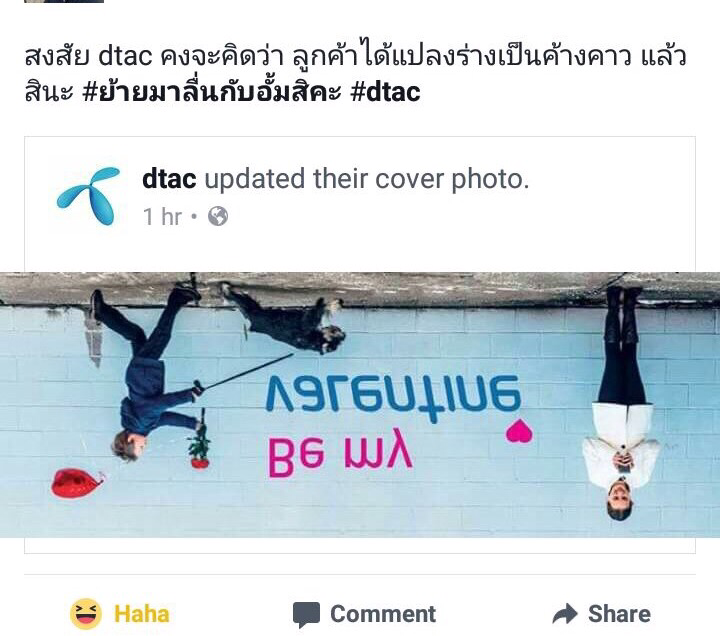Click the red balloon in cover photo
The height and width of the screenshot is (636, 720).
coord(77,483)
